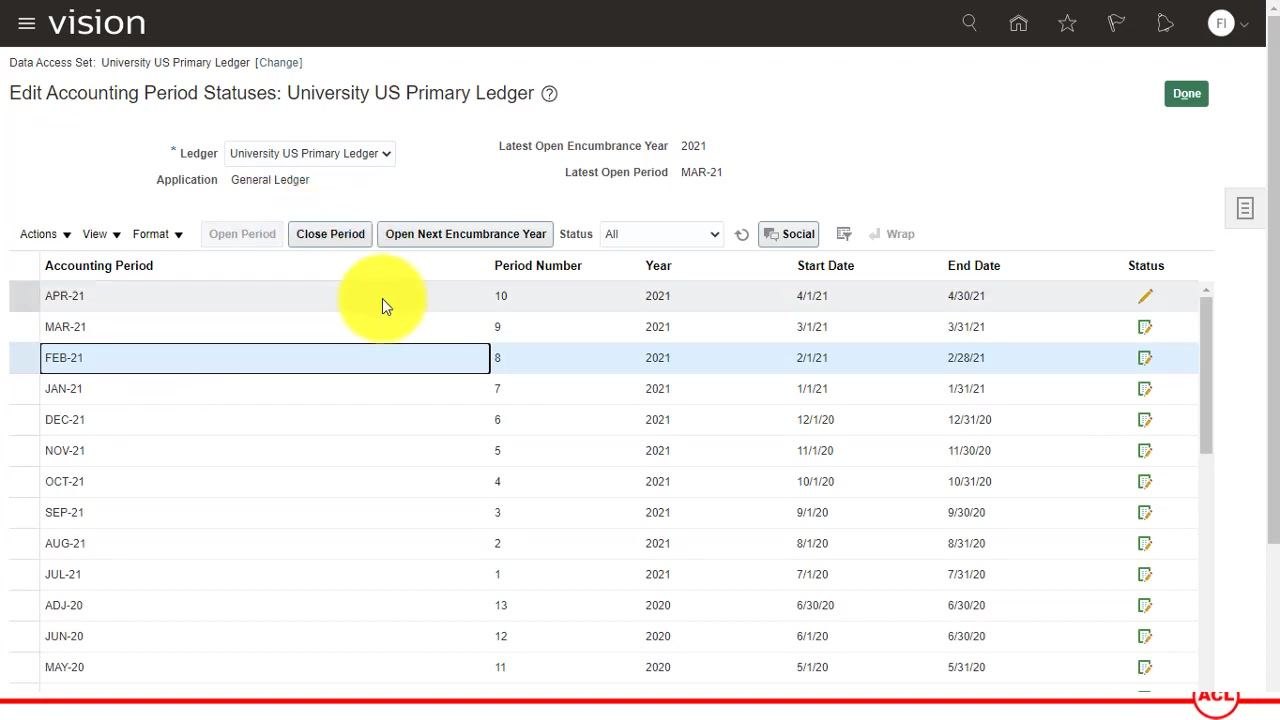
Task: Click the Social button
Action: [x=788, y=234]
